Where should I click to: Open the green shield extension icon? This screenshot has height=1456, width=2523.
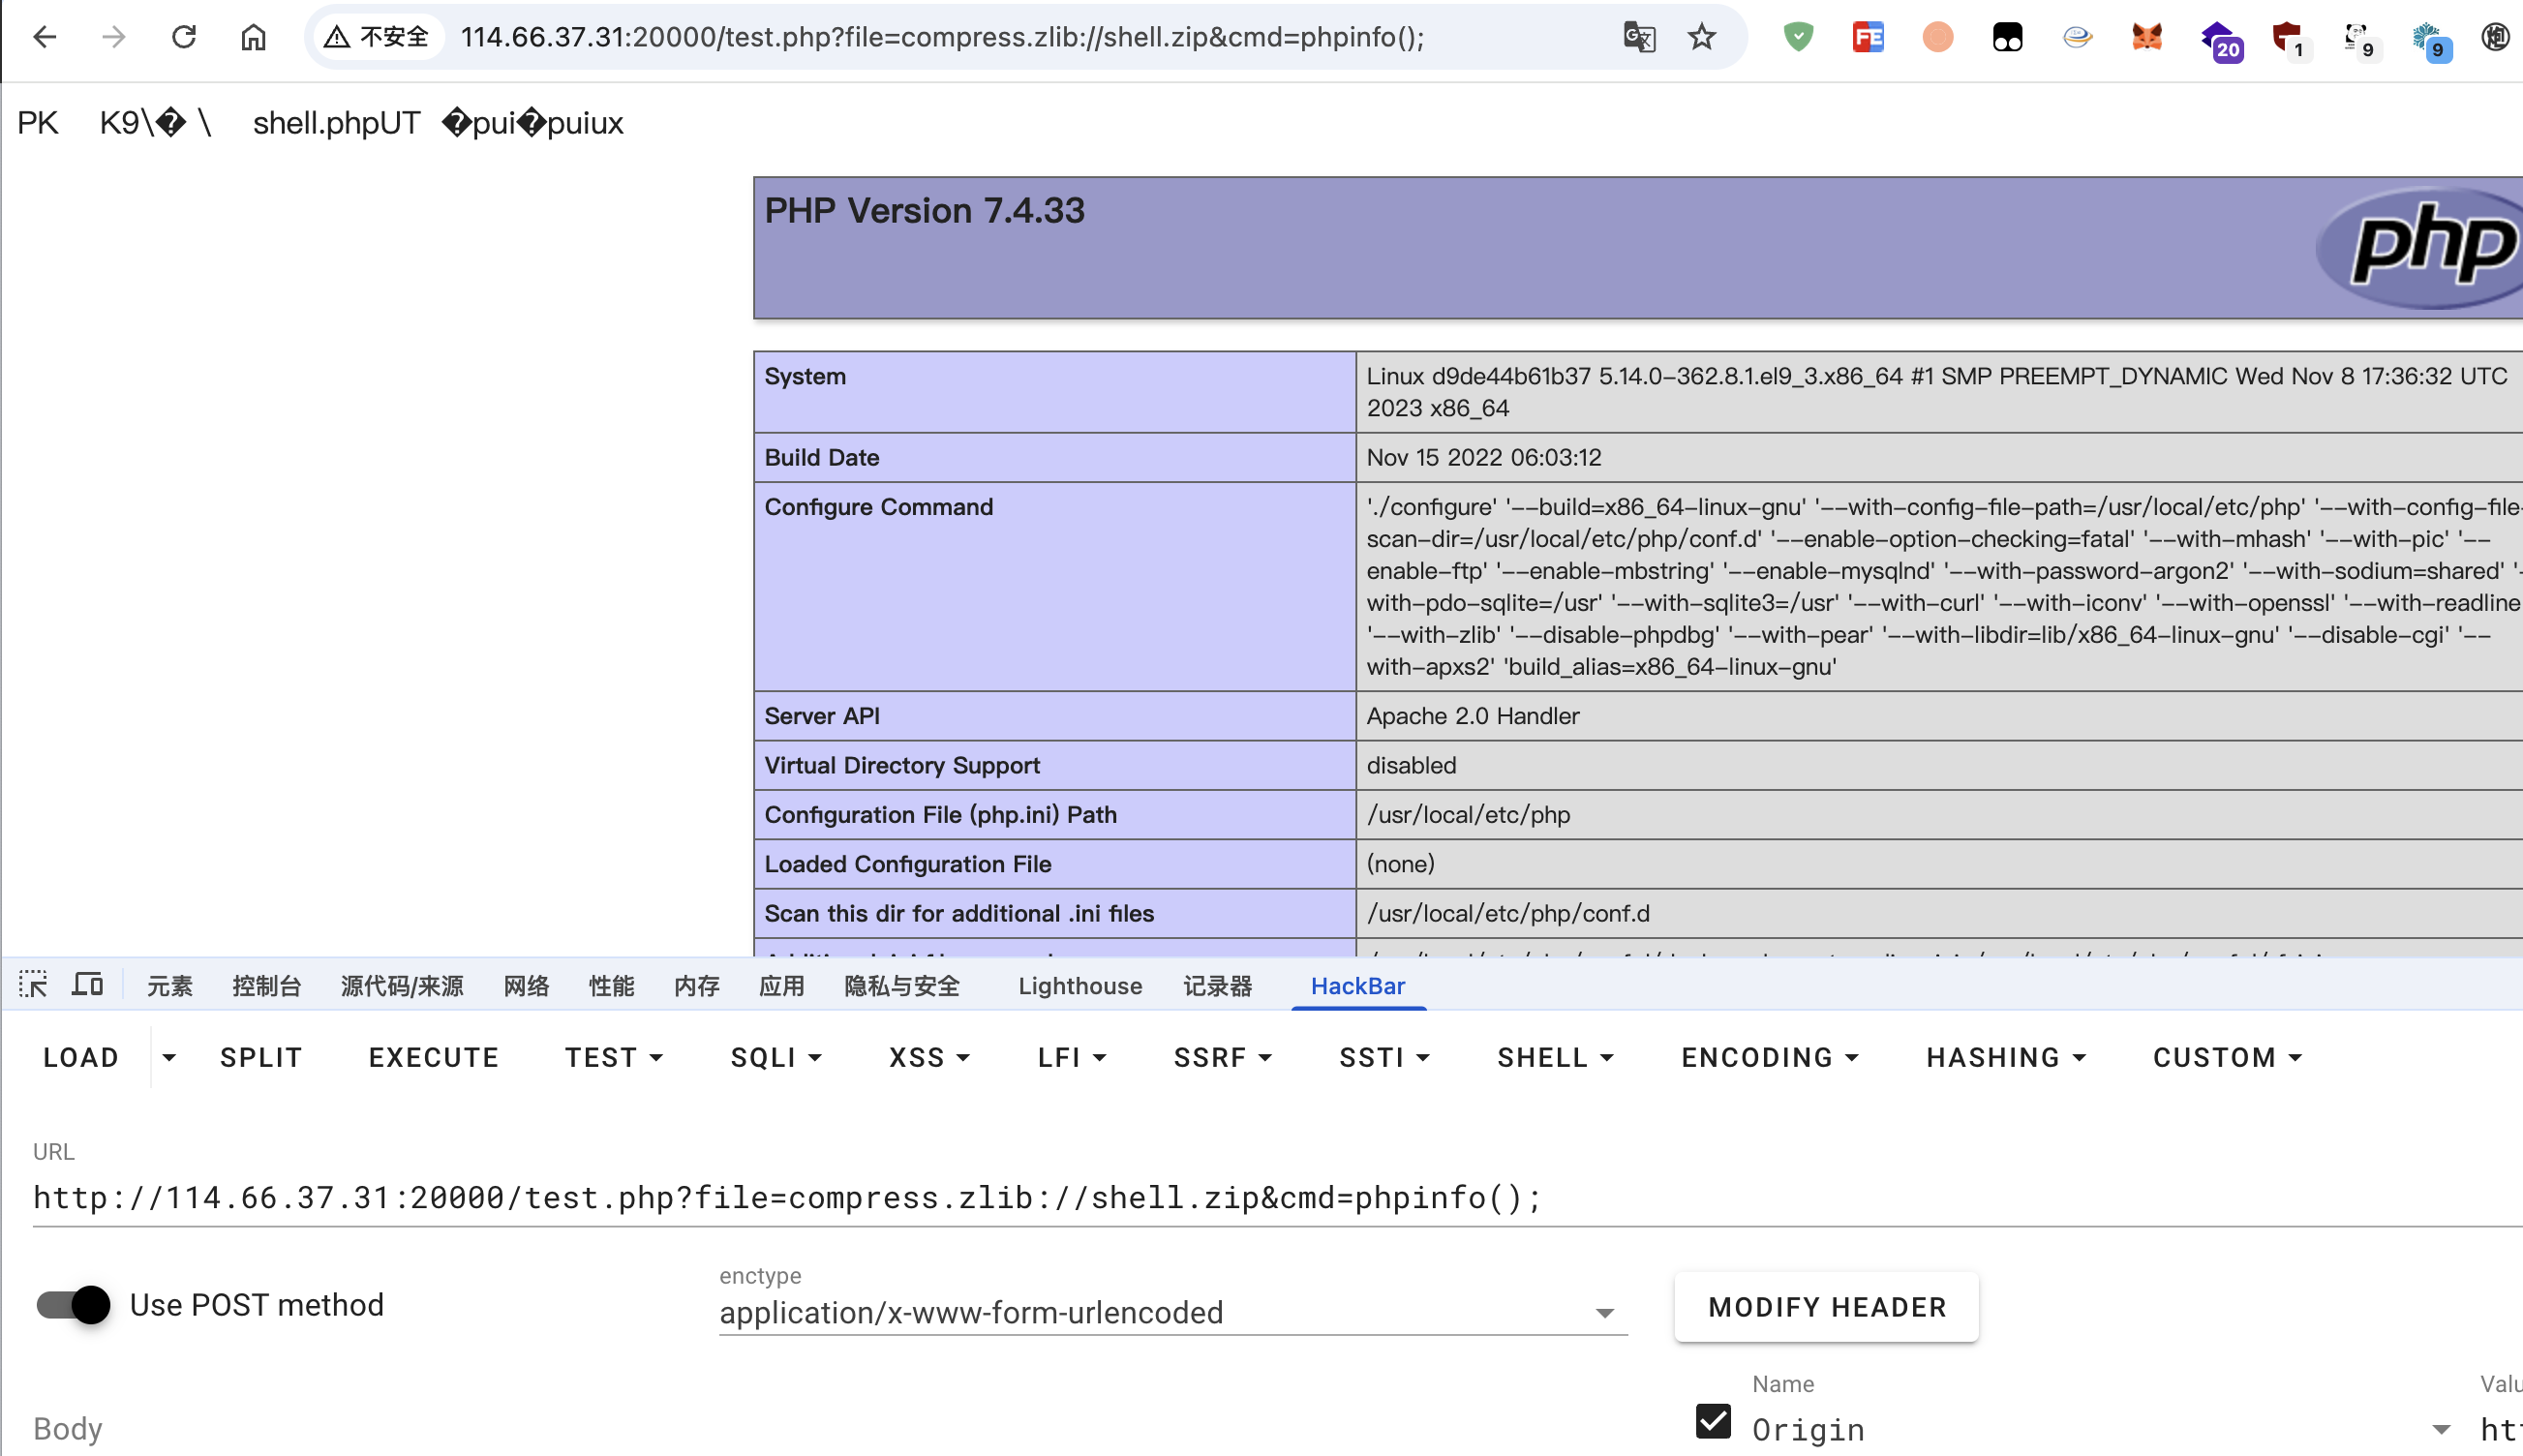[1798, 37]
